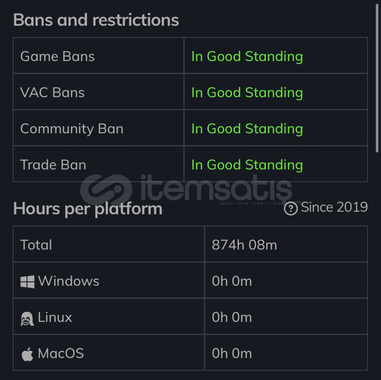Image resolution: width=381 pixels, height=380 pixels.
Task: Click the Windows logo icon
Action: point(27,282)
